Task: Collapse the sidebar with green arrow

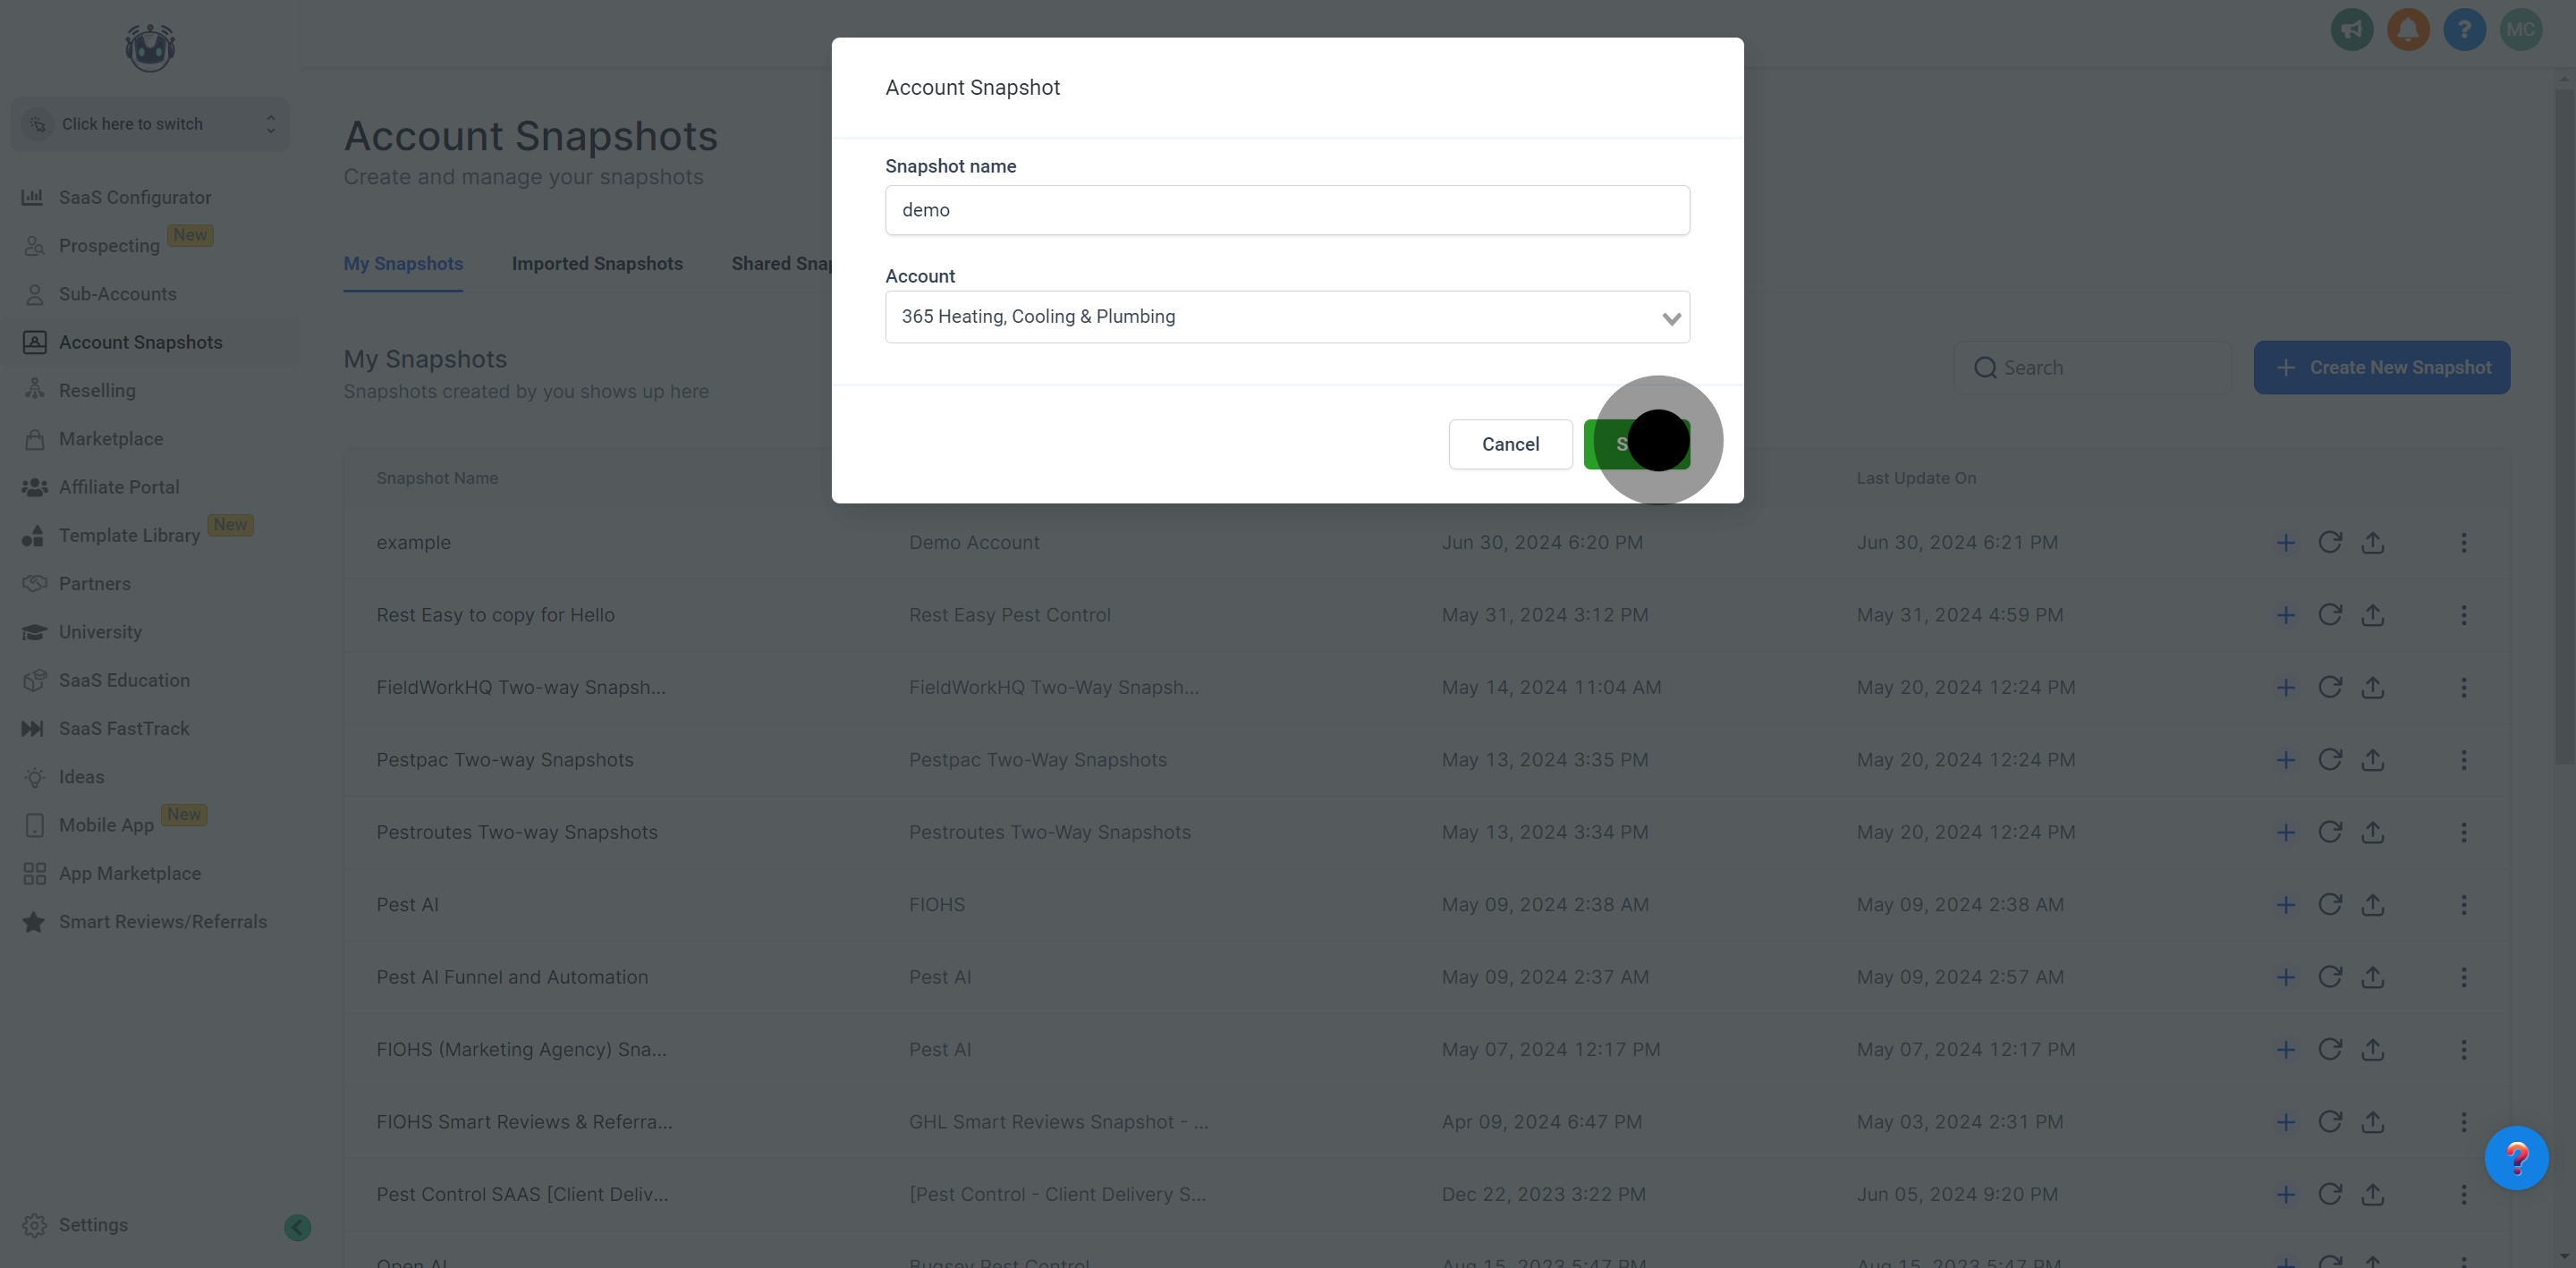Action: (x=297, y=1227)
